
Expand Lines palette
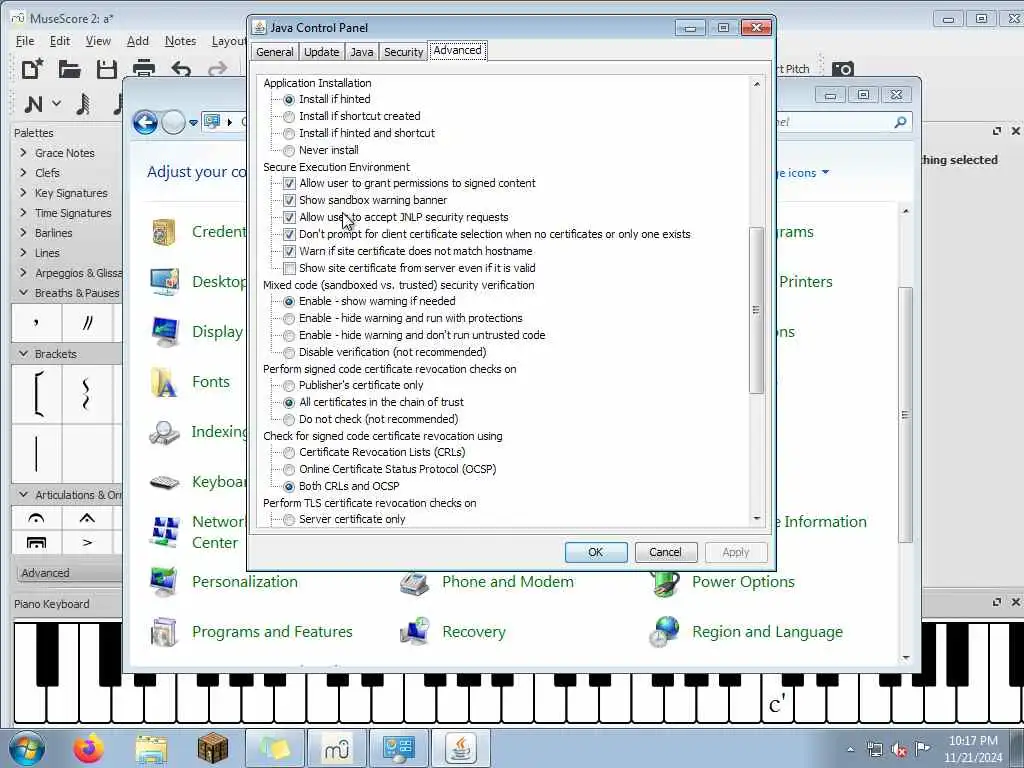(24, 253)
